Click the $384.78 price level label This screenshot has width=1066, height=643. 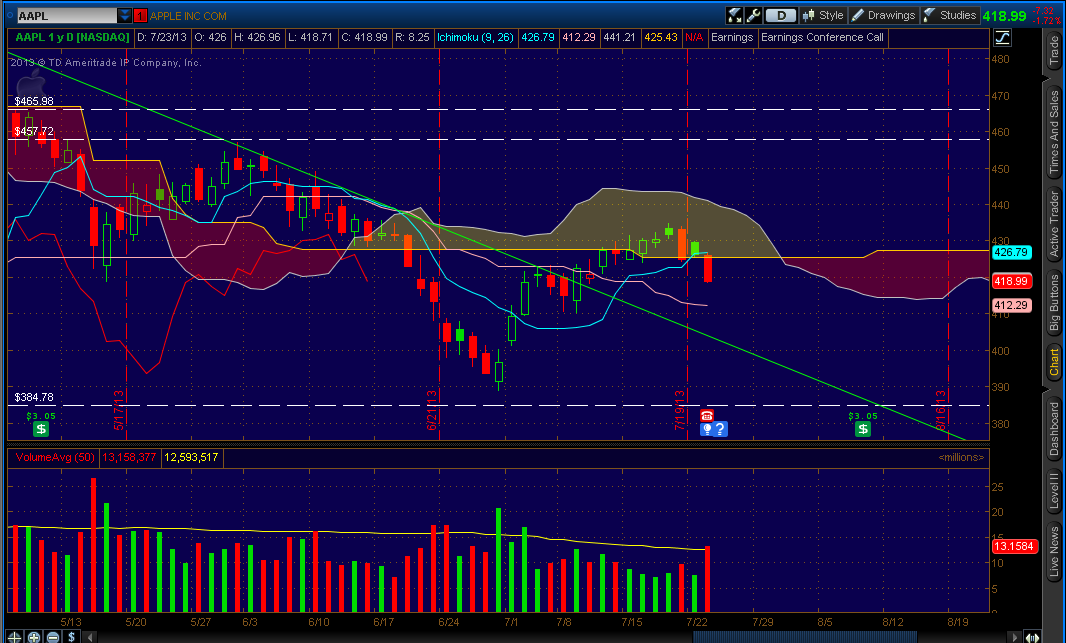[x=34, y=397]
